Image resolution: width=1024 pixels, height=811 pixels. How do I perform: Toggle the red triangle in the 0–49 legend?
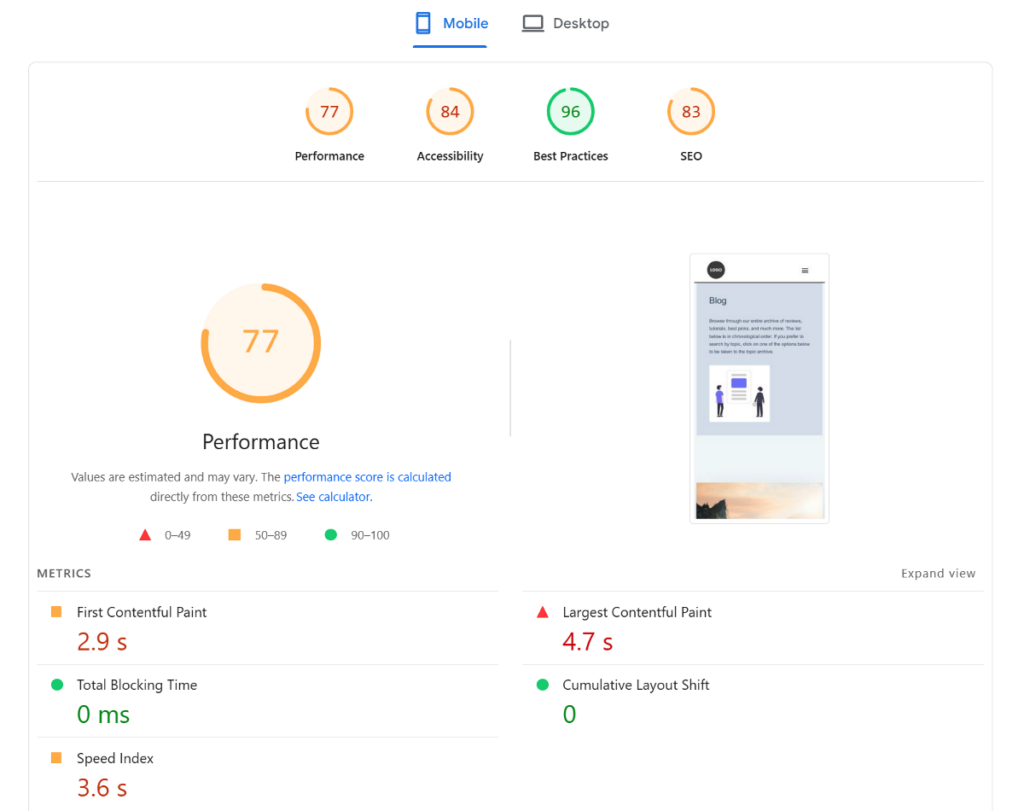pyautogui.click(x=145, y=534)
